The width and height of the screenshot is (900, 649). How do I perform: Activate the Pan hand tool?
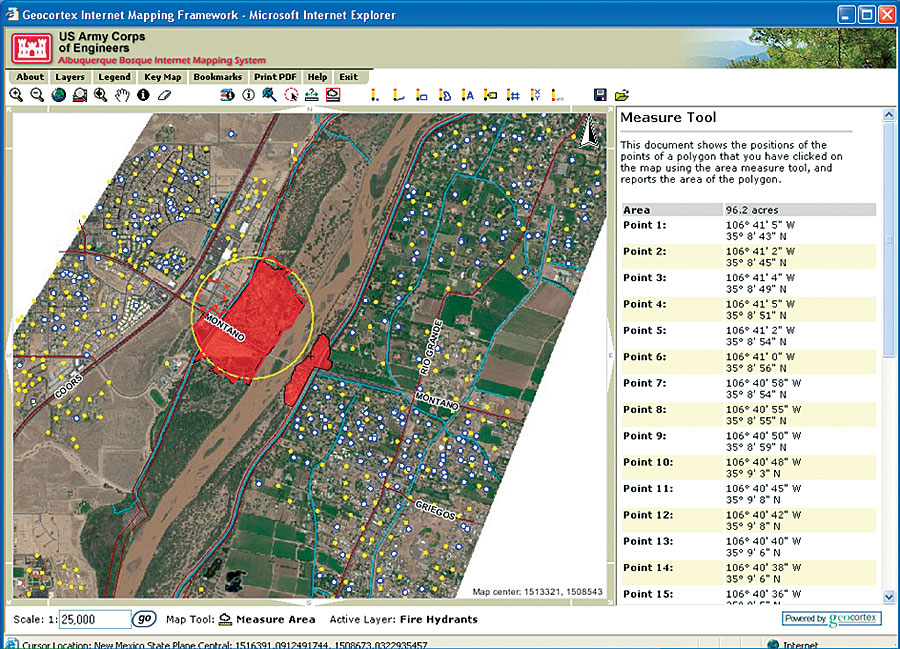122,95
